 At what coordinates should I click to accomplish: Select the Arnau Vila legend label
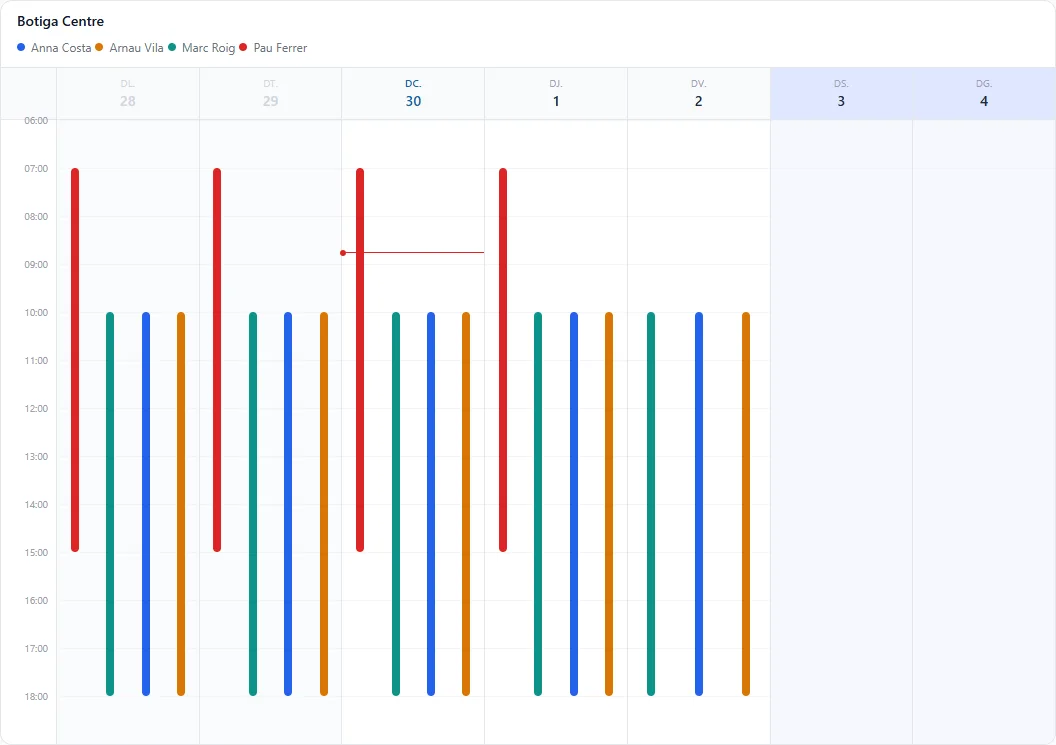click(136, 48)
